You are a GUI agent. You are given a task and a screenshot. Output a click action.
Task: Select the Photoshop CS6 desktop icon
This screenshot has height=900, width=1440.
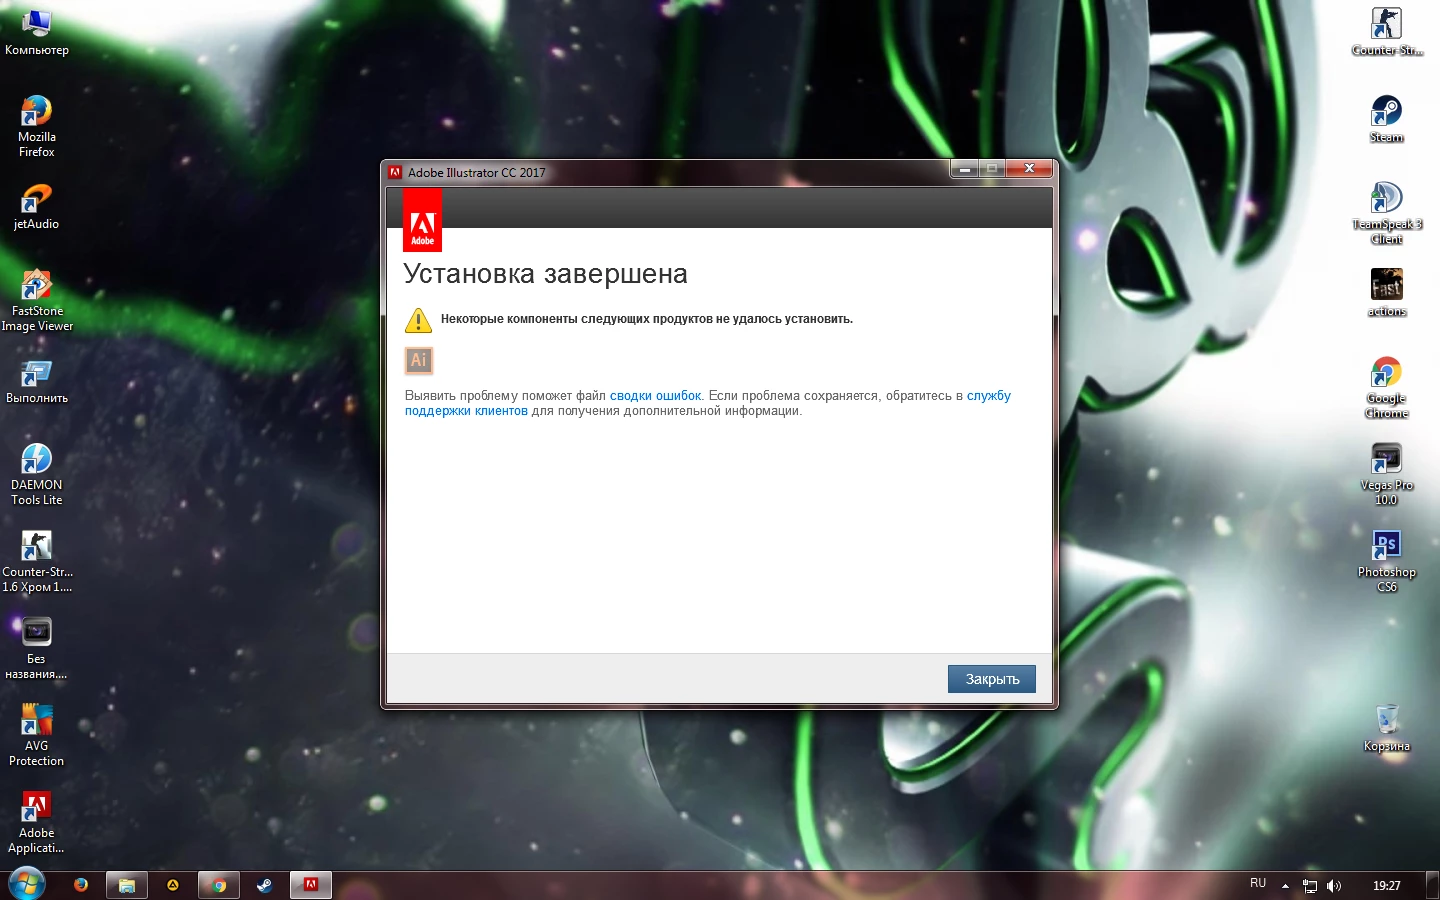[1387, 561]
